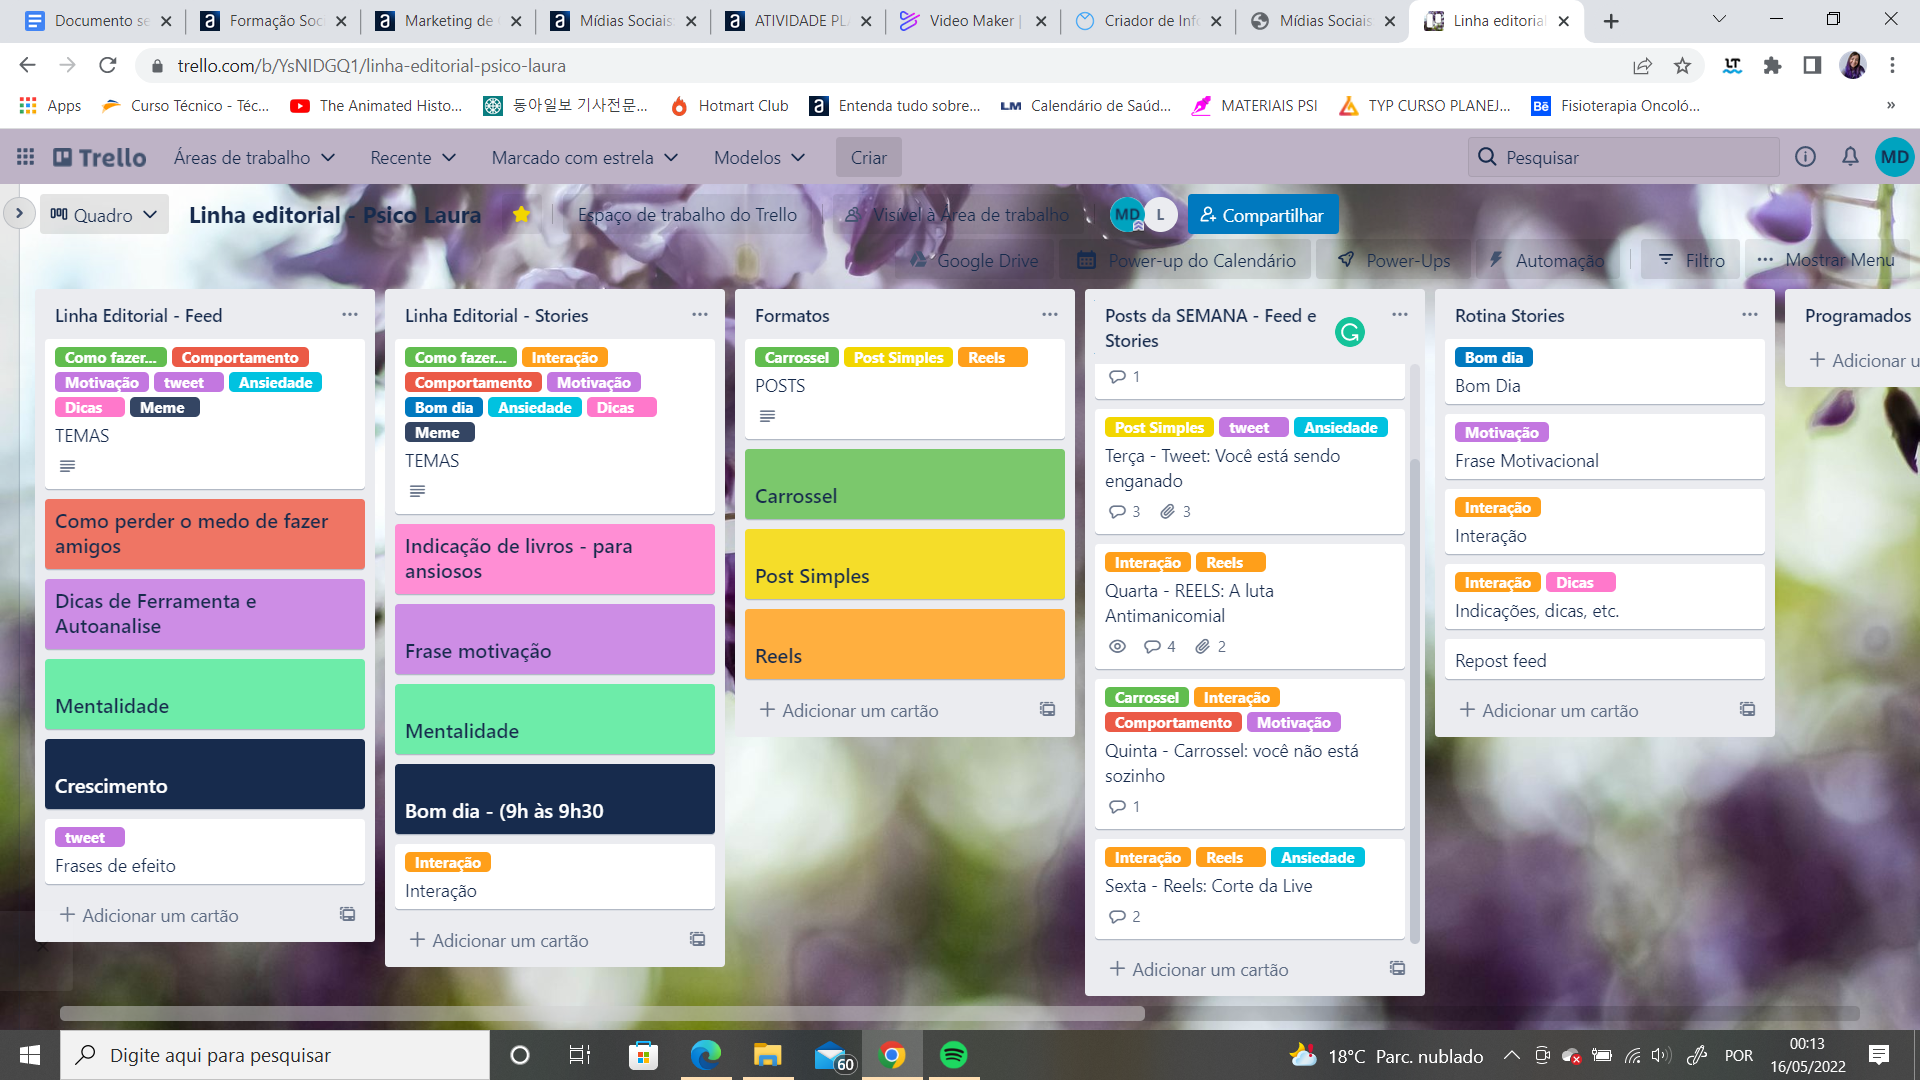Open Spotify from the taskbar
This screenshot has width=1920, height=1080.
point(953,1055)
